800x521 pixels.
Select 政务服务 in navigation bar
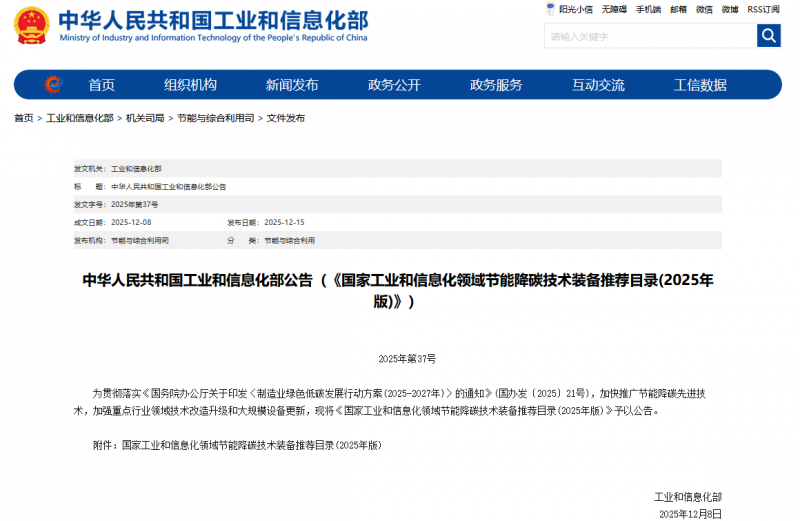coord(496,85)
